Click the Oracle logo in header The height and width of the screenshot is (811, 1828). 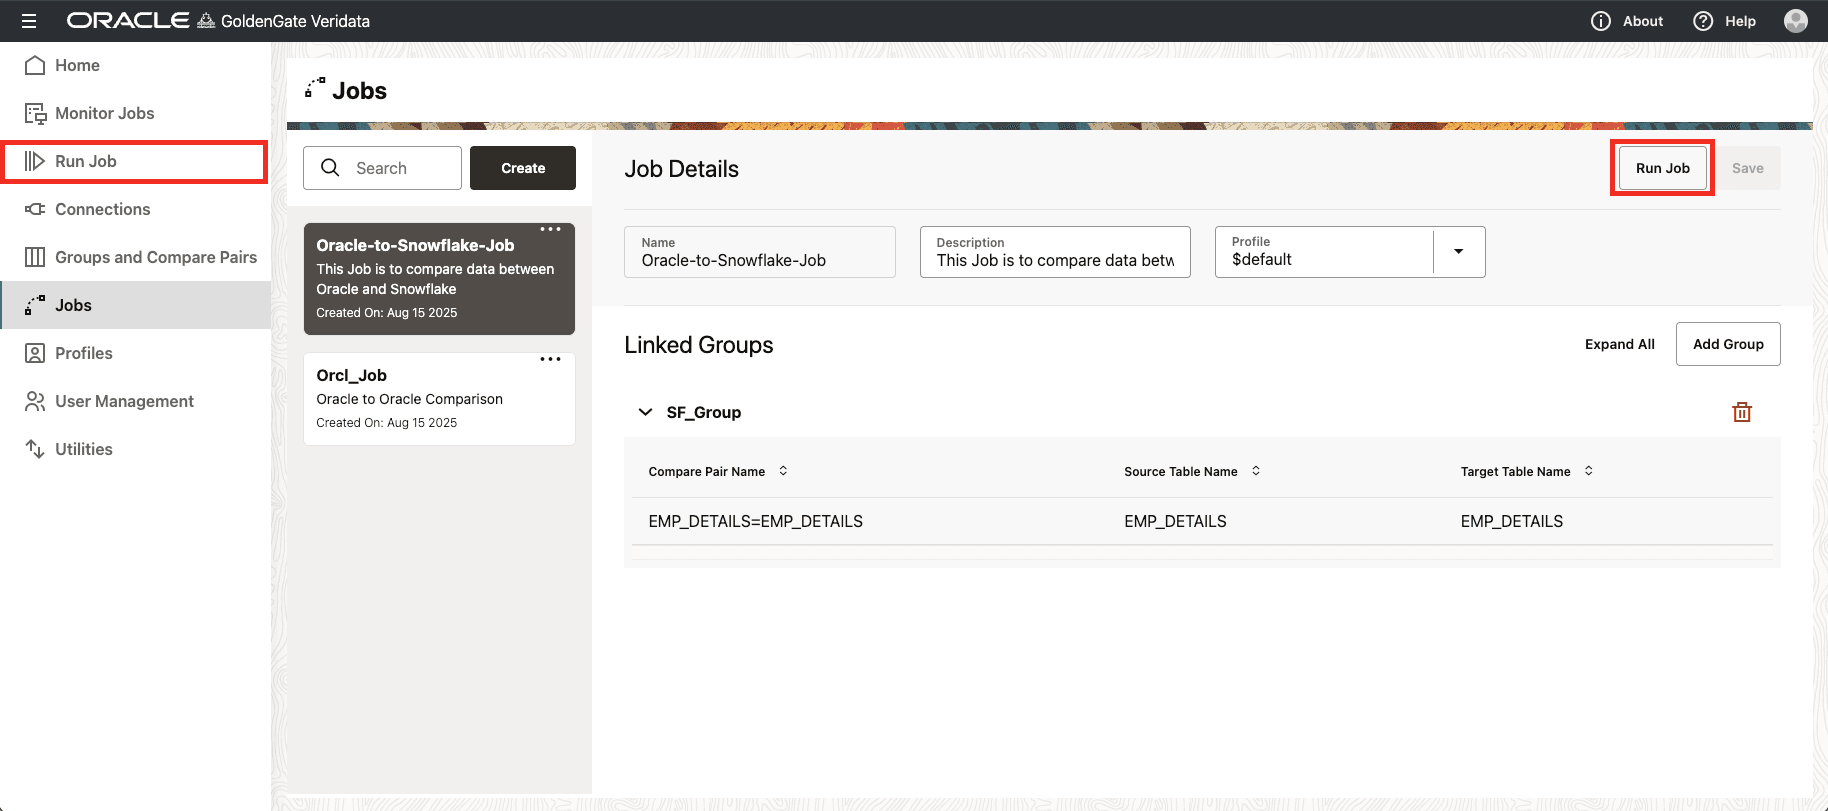click(x=127, y=21)
